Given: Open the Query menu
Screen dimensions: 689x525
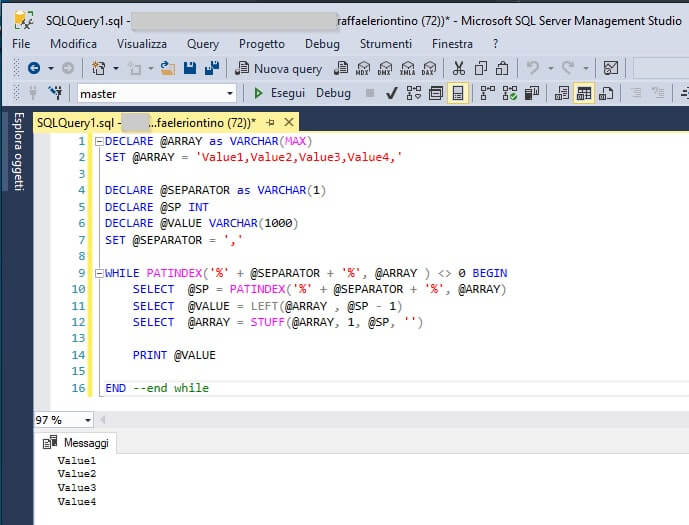Looking at the screenshot, I should (203, 44).
